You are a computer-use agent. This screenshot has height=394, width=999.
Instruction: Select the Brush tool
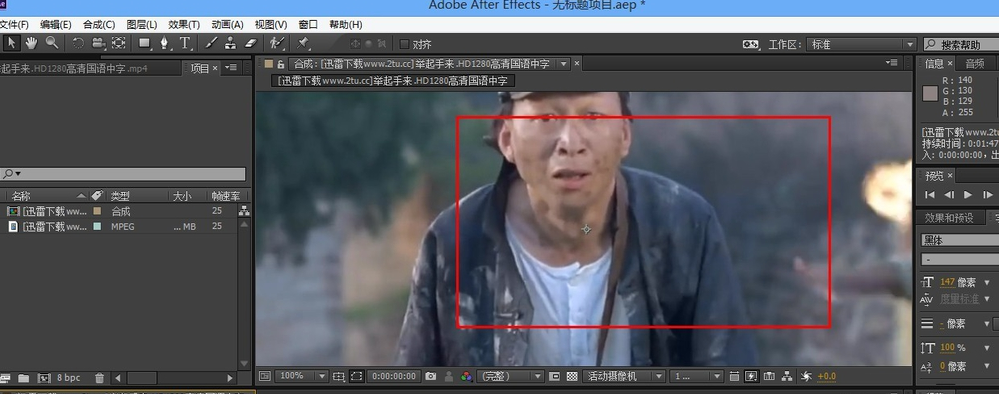point(211,43)
